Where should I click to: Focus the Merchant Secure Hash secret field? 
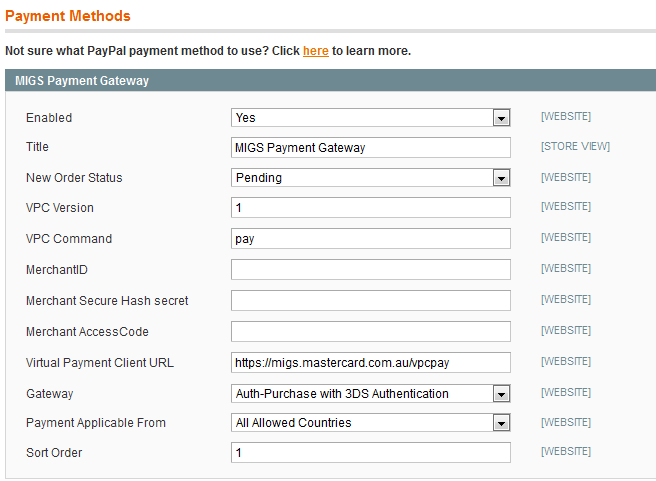371,300
